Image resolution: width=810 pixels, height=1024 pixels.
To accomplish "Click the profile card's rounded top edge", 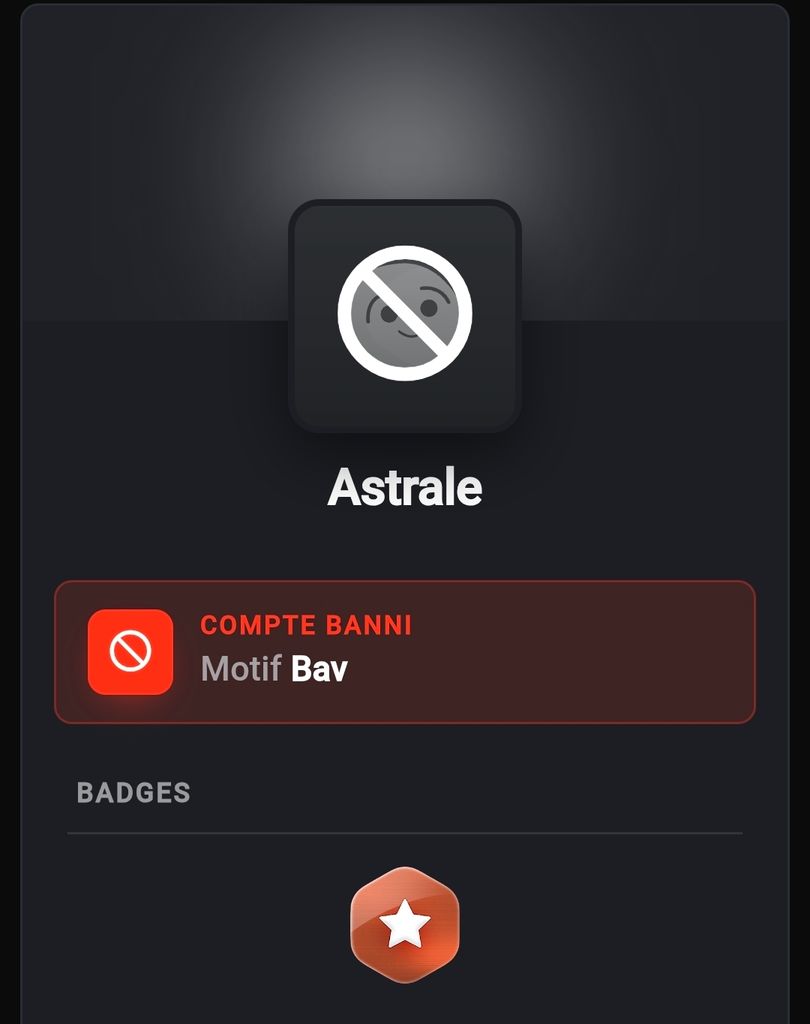I will click(405, 5).
